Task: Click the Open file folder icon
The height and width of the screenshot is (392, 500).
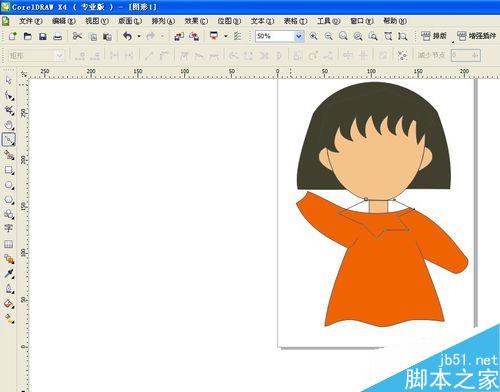Action: point(28,36)
